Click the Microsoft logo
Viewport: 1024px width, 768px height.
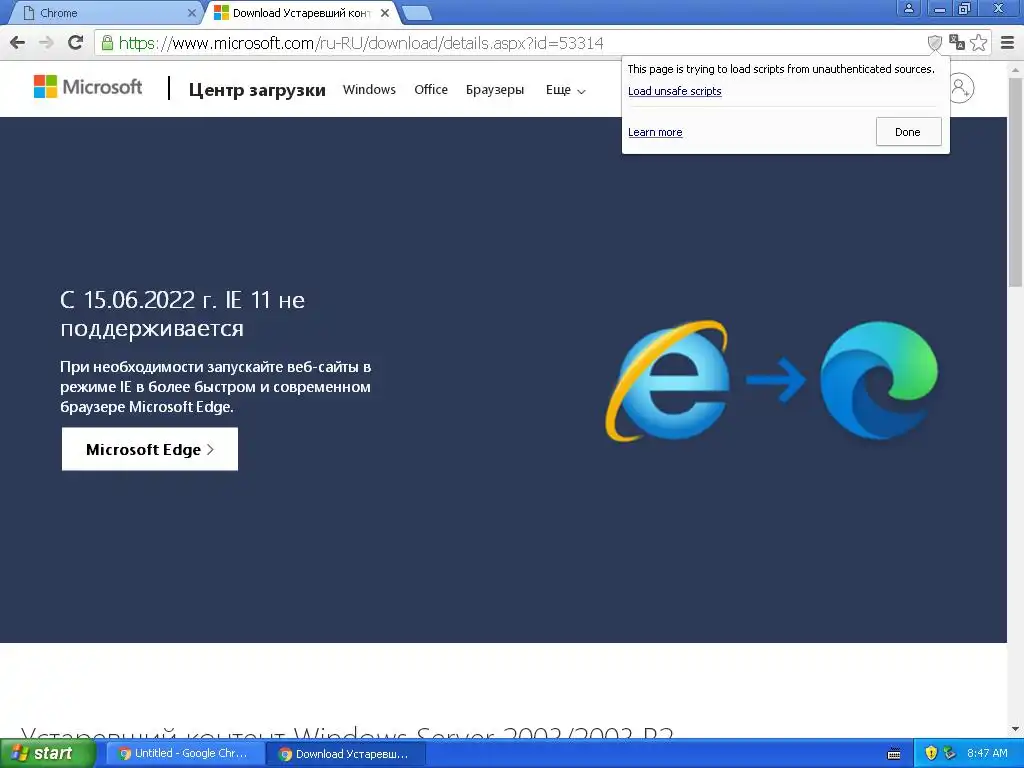tap(88, 87)
